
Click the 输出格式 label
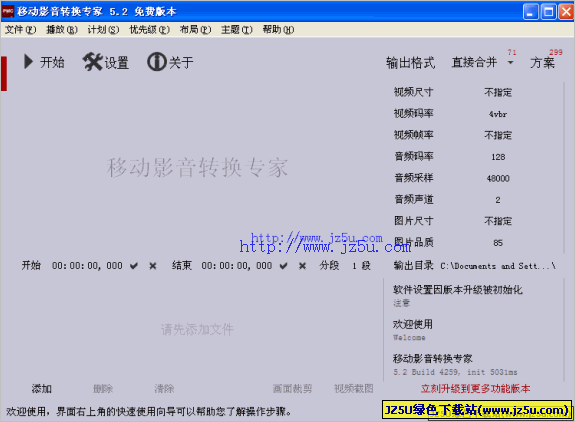point(410,63)
